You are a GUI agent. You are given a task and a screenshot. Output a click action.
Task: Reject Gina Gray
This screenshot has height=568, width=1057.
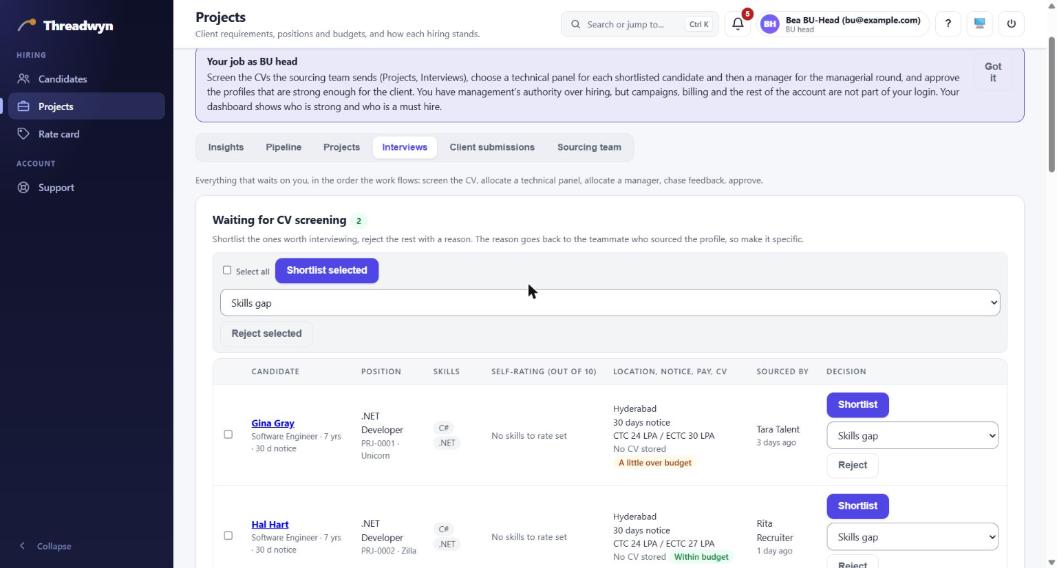click(x=852, y=465)
